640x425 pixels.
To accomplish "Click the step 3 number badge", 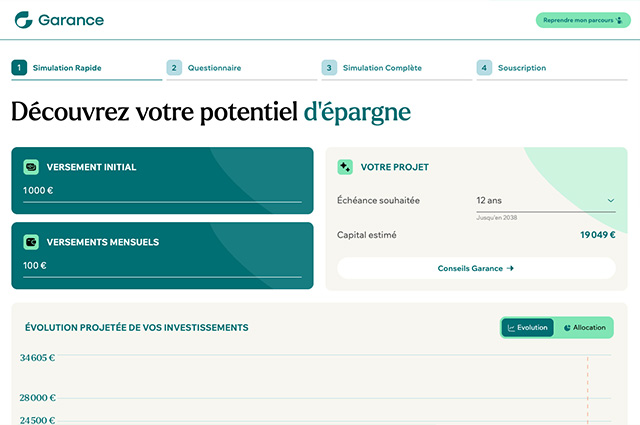I will [329, 68].
